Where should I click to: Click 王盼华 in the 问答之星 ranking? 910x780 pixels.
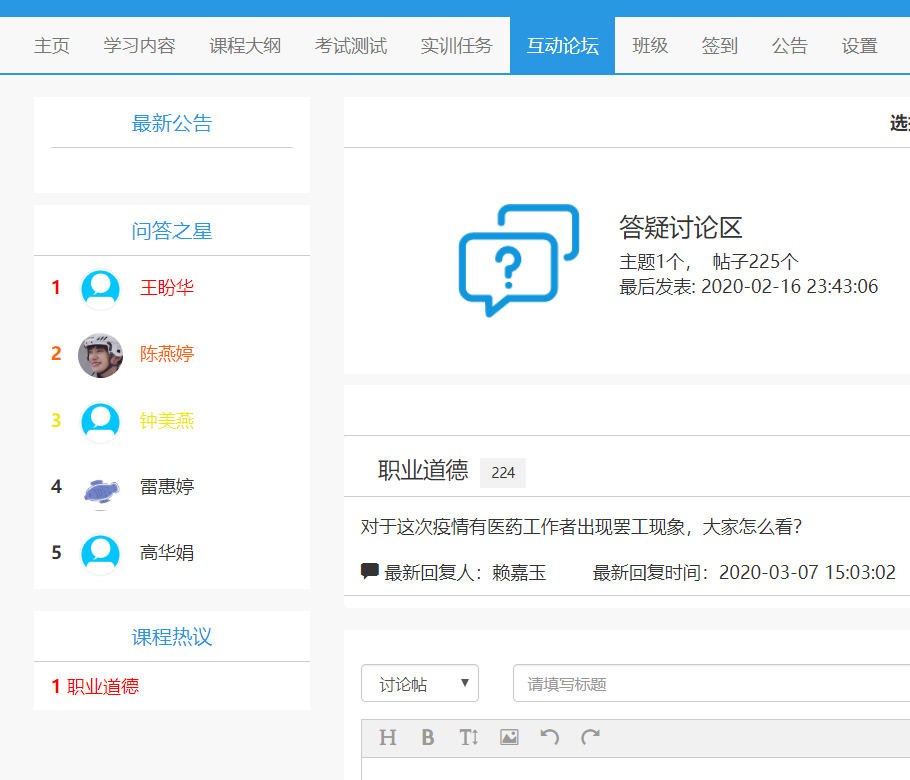click(167, 288)
